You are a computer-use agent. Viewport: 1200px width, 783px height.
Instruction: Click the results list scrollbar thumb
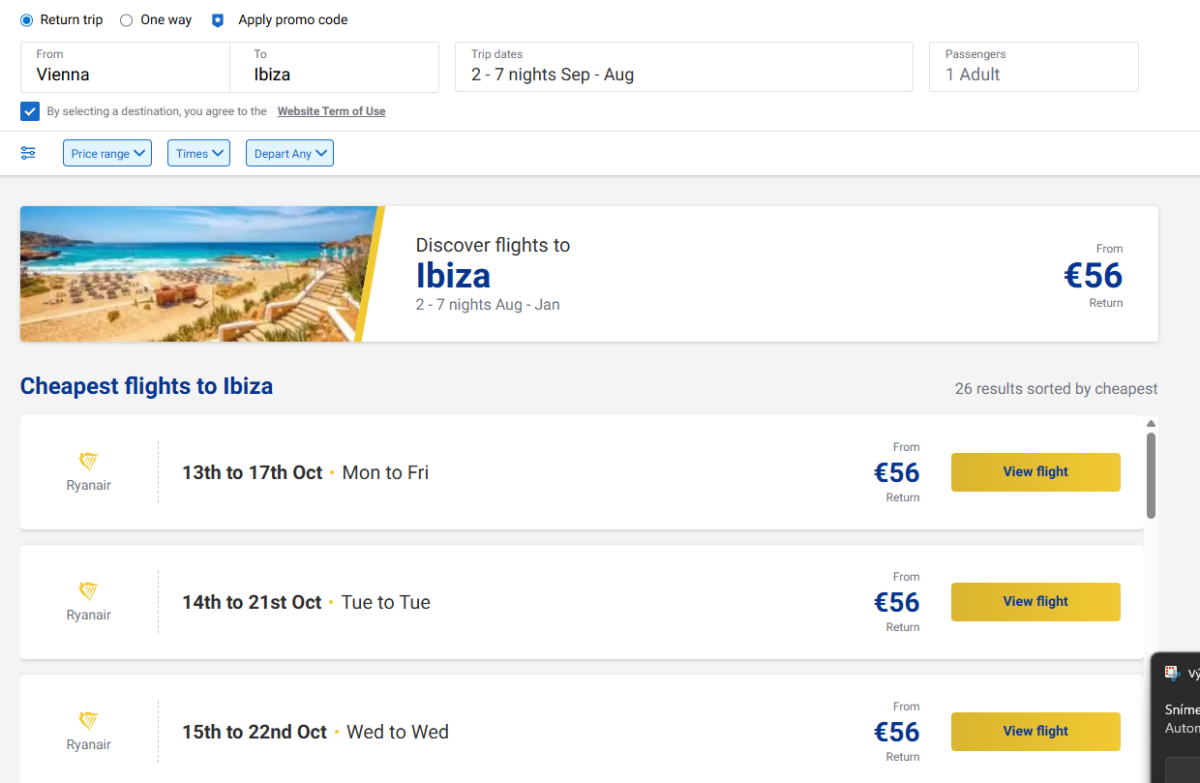[1151, 475]
